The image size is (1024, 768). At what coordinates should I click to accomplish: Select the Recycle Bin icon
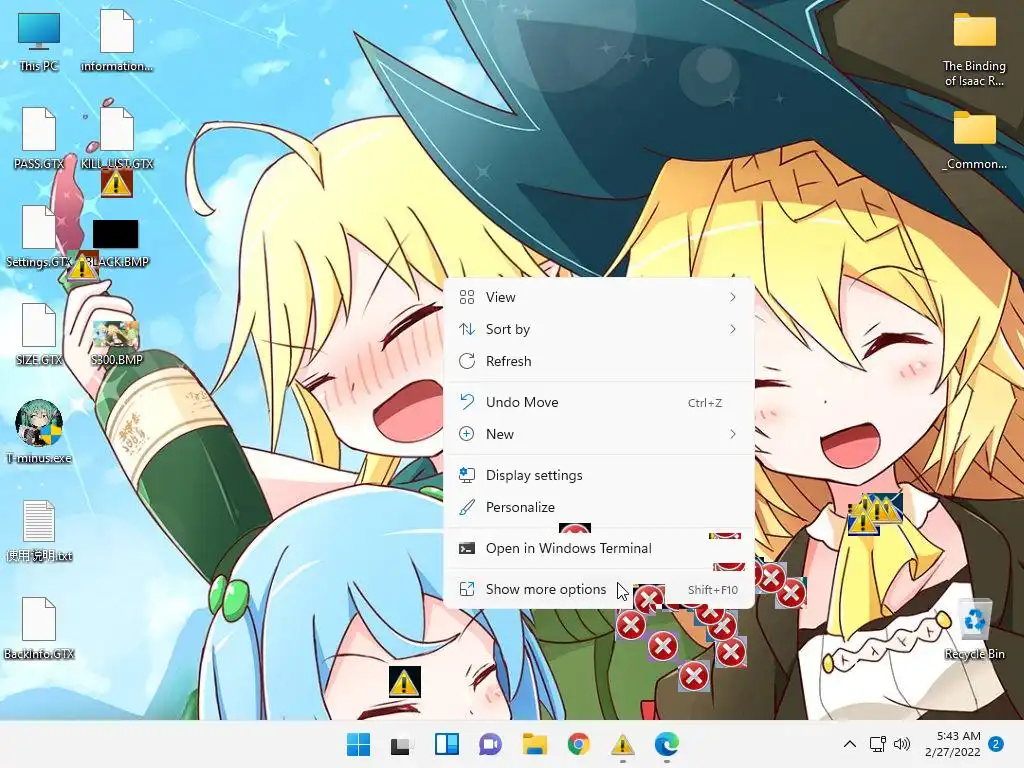[x=974, y=630]
